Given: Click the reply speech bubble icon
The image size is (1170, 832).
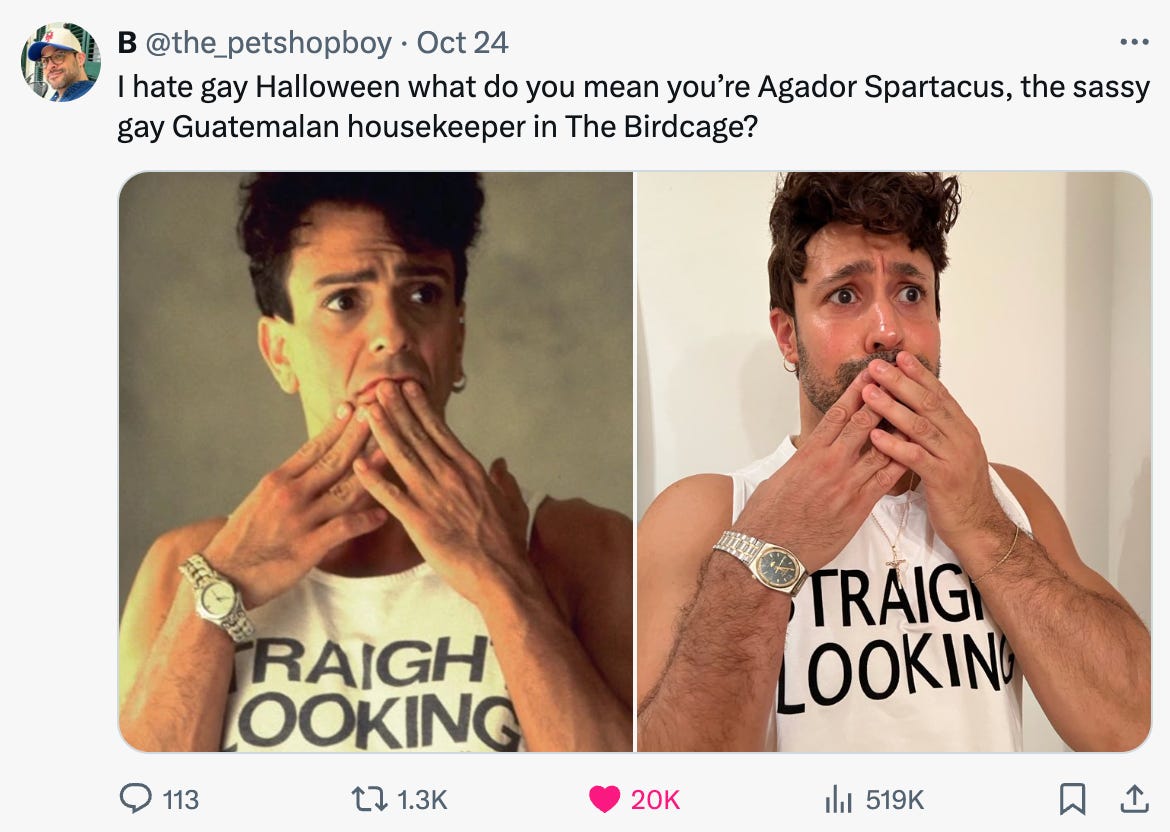Looking at the screenshot, I should [136, 798].
